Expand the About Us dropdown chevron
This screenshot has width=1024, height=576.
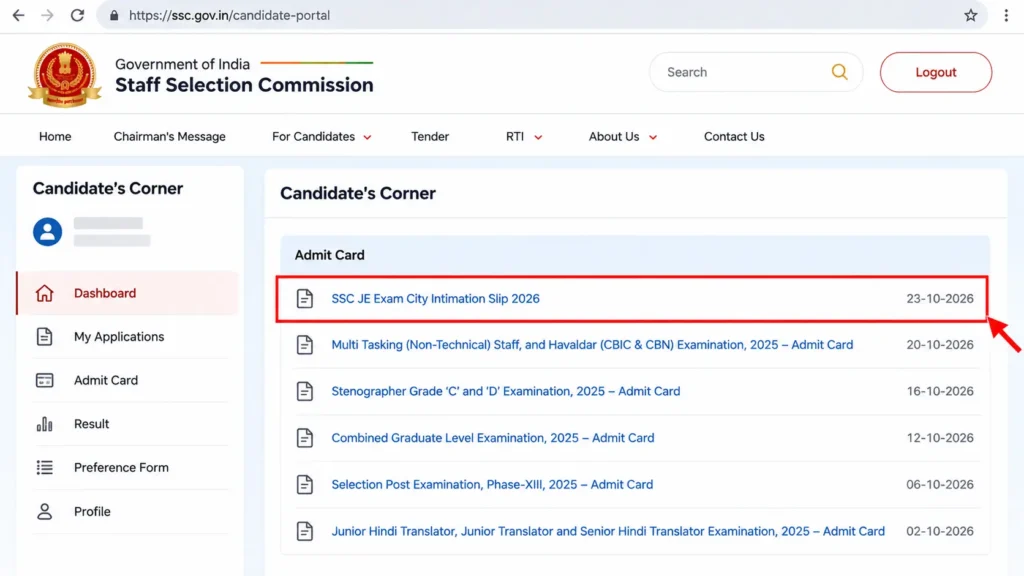(x=652, y=137)
